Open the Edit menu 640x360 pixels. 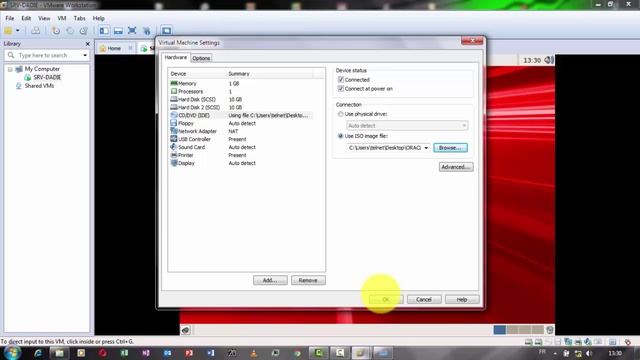(26, 18)
